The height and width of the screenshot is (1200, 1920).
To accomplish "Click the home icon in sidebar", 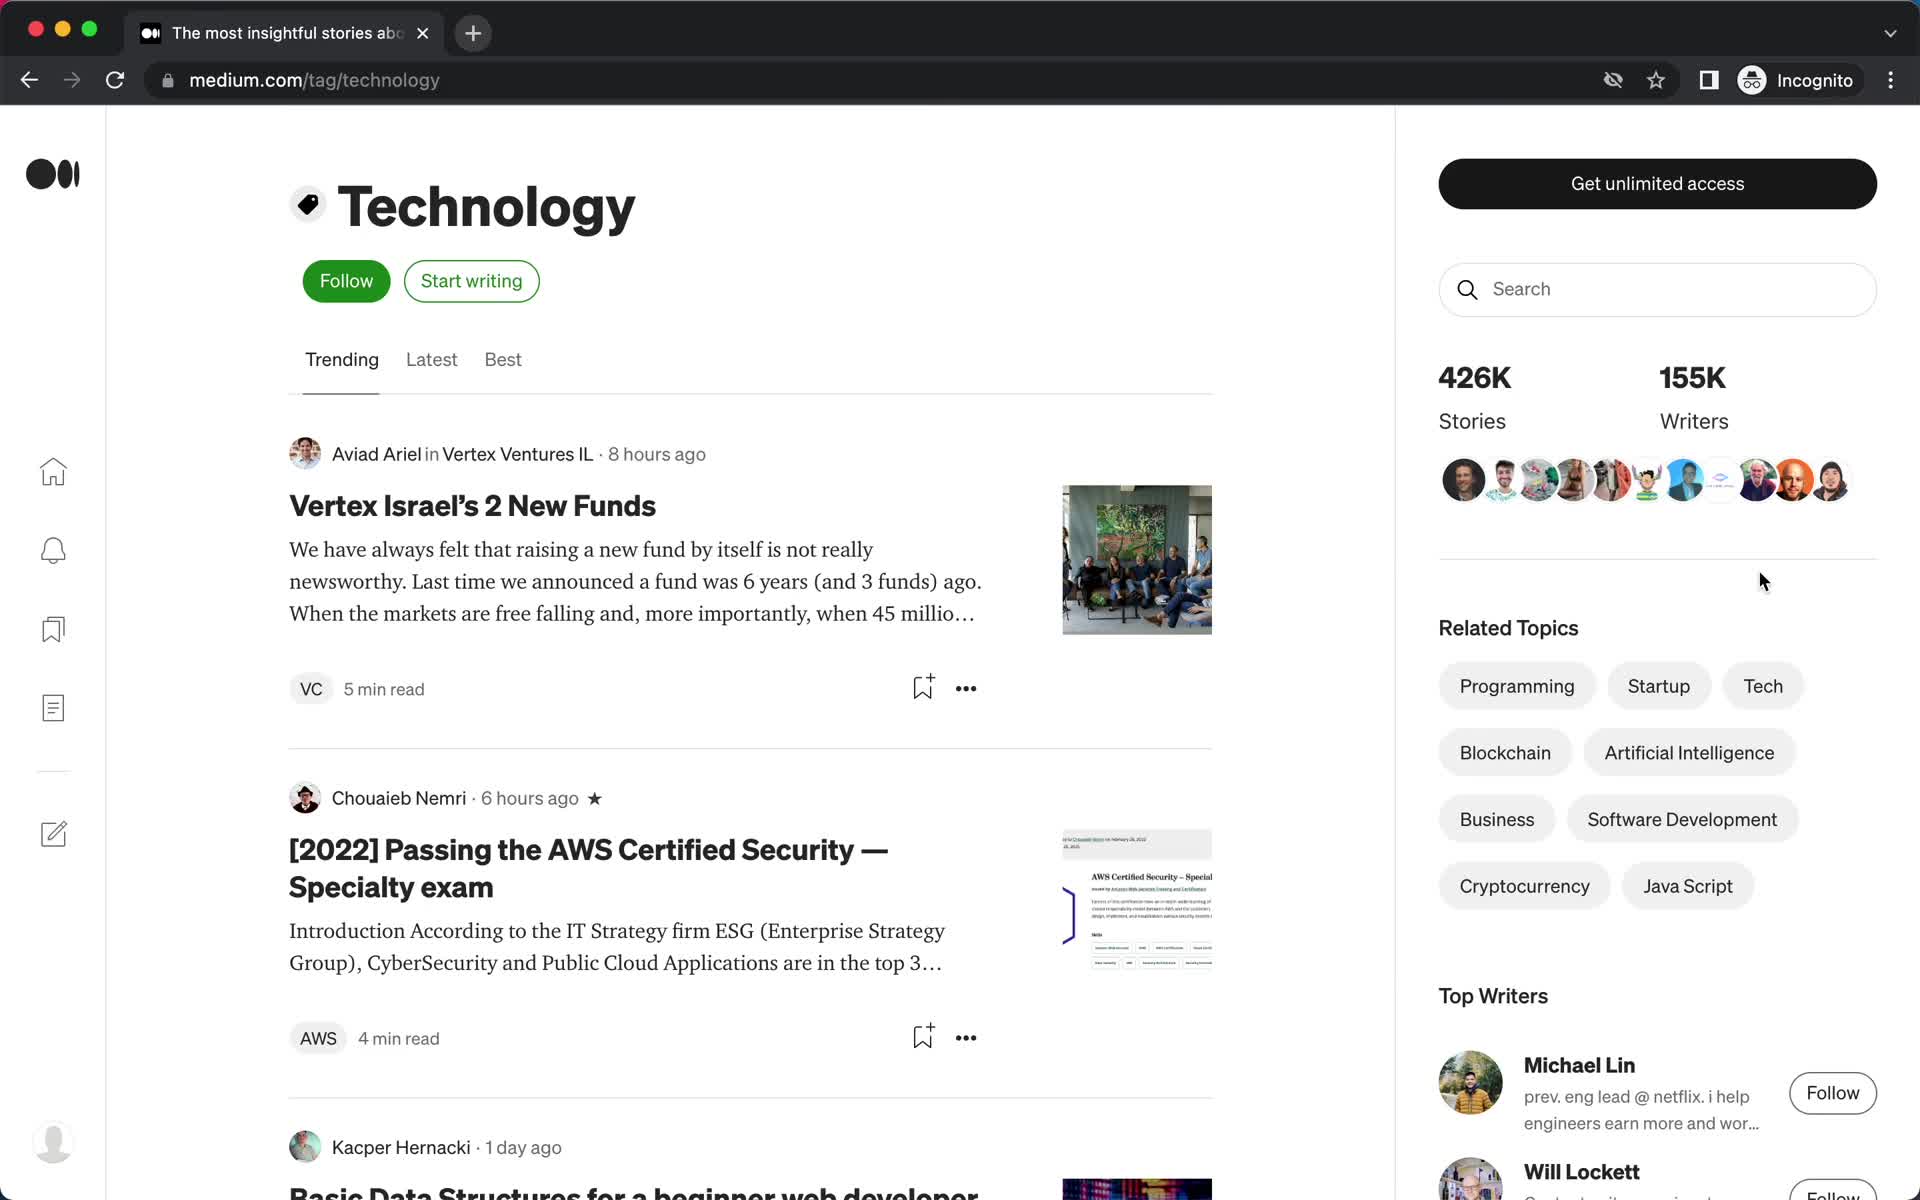I will tap(53, 470).
